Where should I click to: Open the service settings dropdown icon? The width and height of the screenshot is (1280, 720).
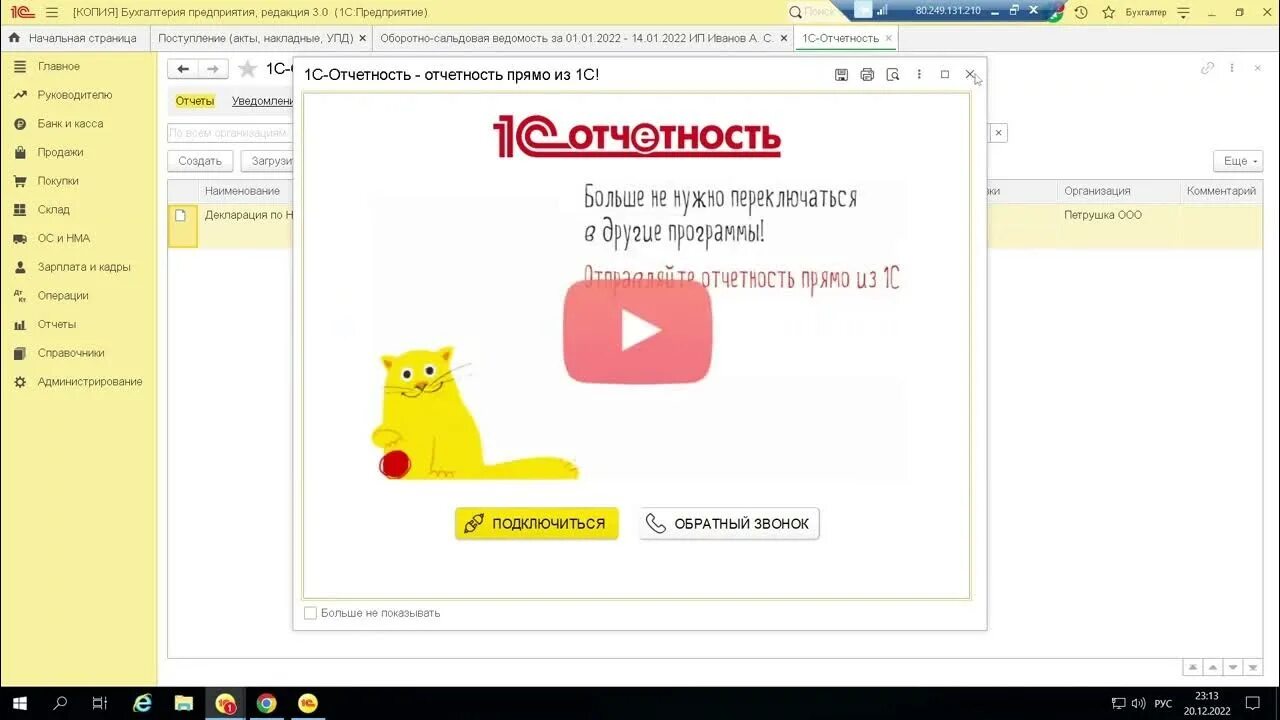click(x=1184, y=12)
